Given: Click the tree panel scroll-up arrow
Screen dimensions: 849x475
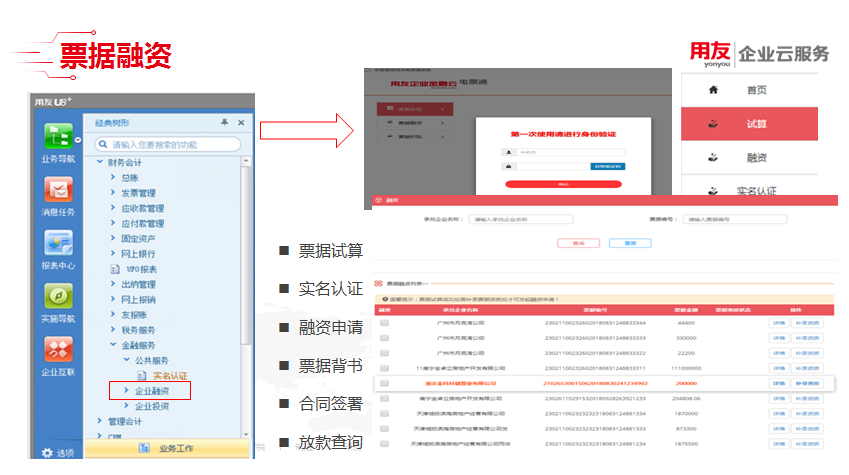Looking at the screenshot, I should (246, 161).
